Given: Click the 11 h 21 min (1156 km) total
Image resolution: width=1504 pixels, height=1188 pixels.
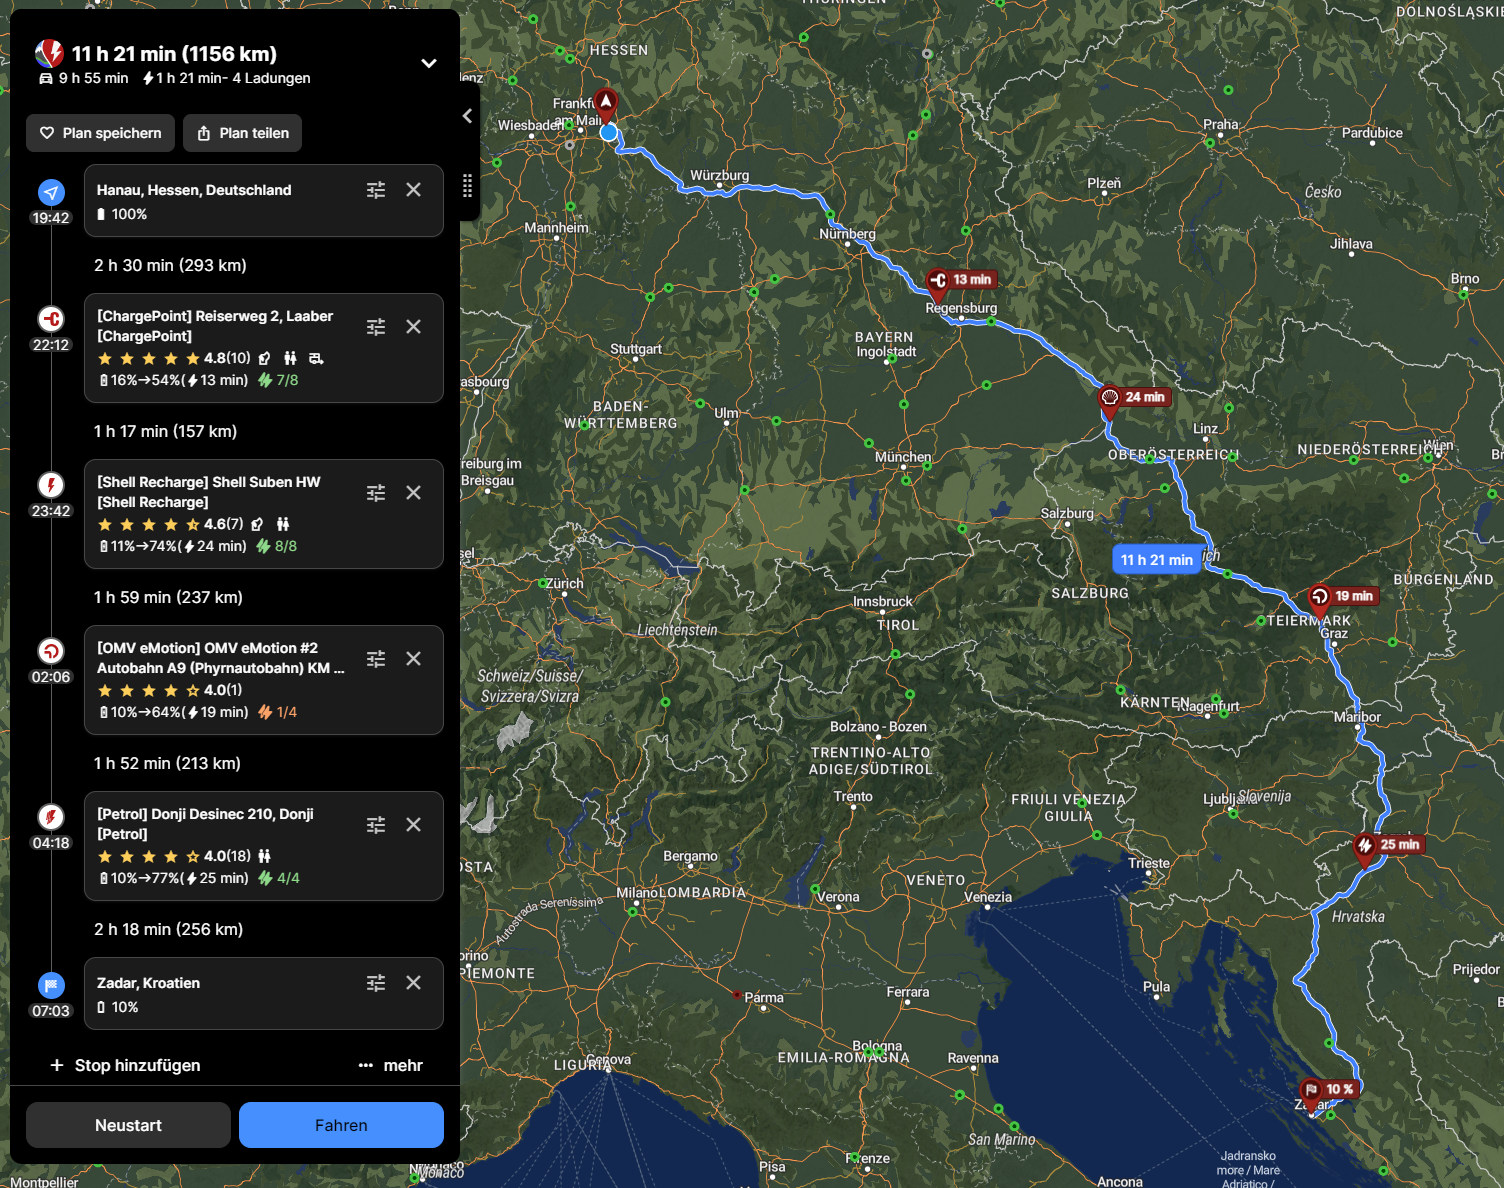Looking at the screenshot, I should (x=174, y=54).
